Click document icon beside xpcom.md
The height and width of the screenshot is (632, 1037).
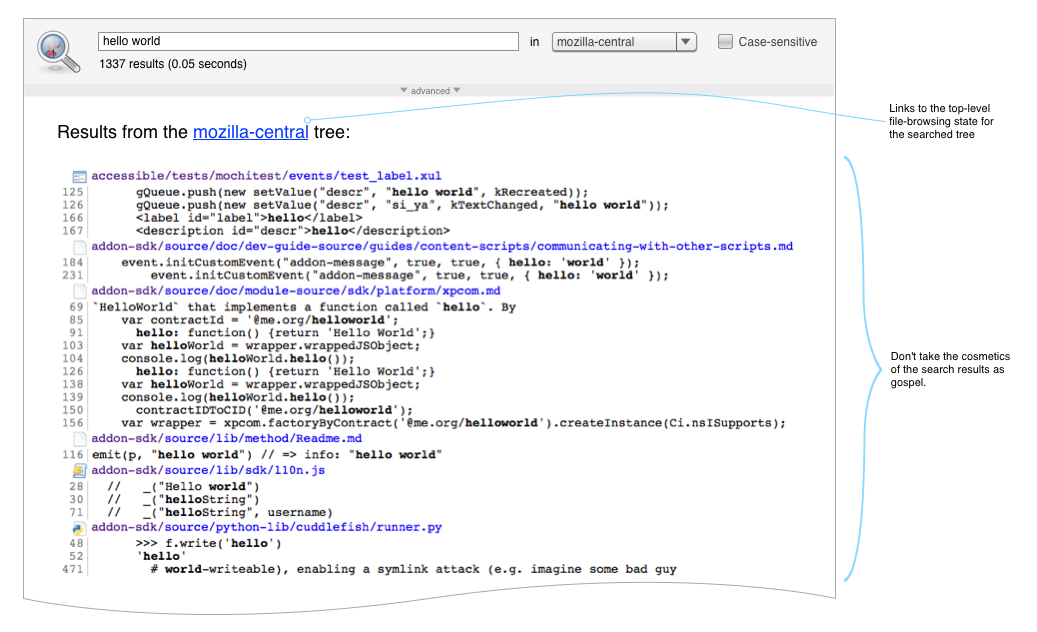pos(79,292)
